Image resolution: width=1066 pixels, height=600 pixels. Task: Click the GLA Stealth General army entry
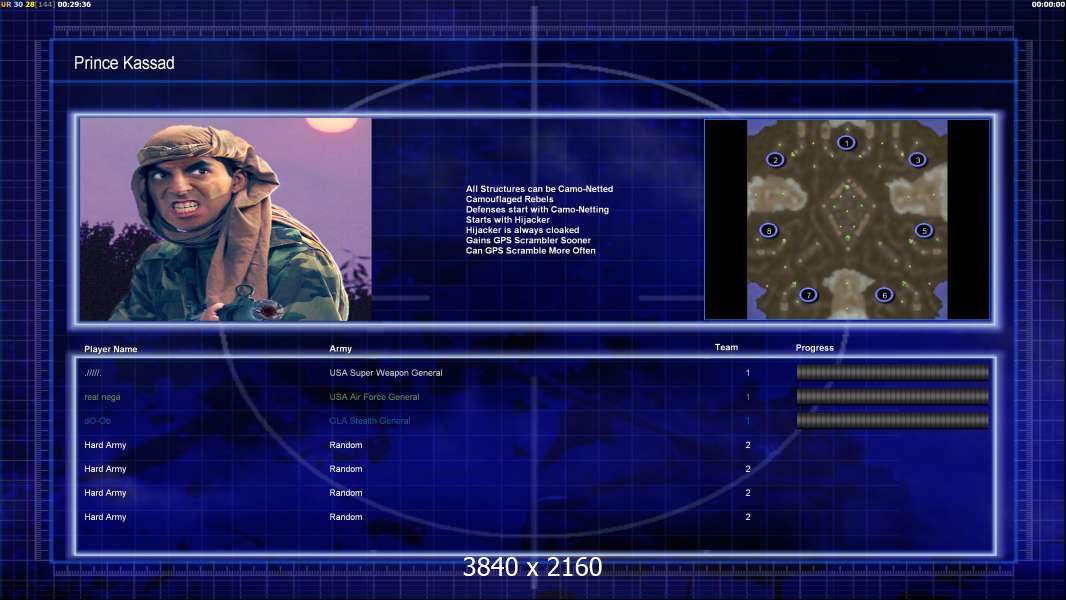370,421
